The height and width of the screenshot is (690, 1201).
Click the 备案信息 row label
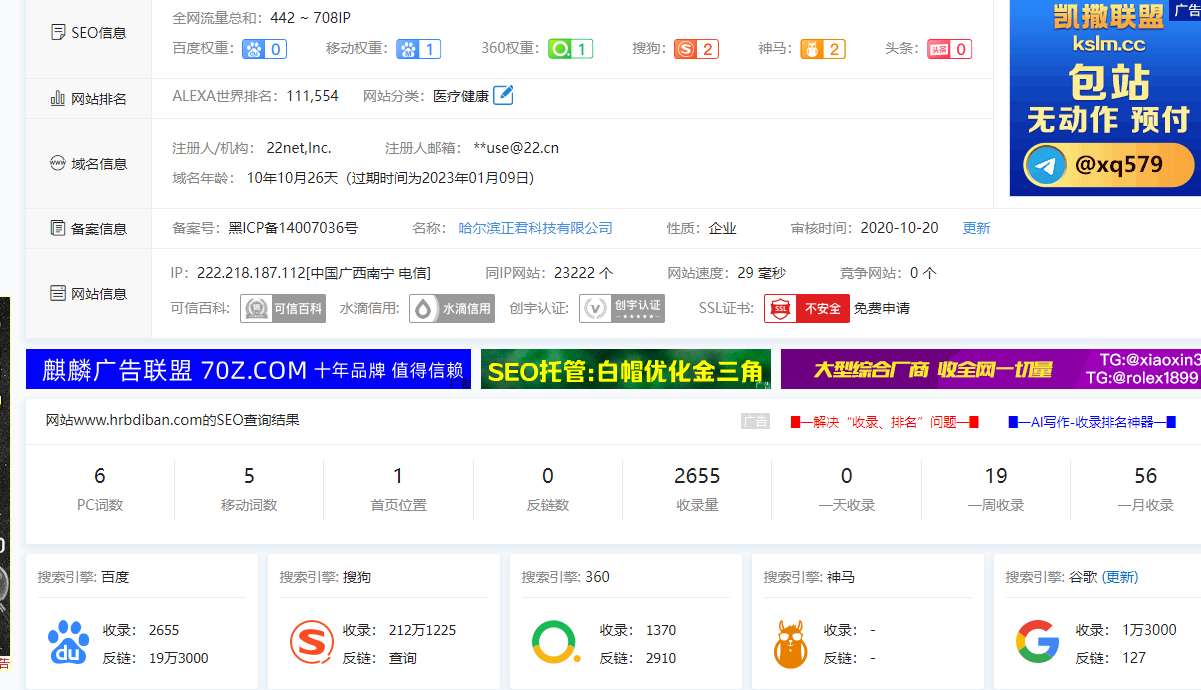coord(99,228)
